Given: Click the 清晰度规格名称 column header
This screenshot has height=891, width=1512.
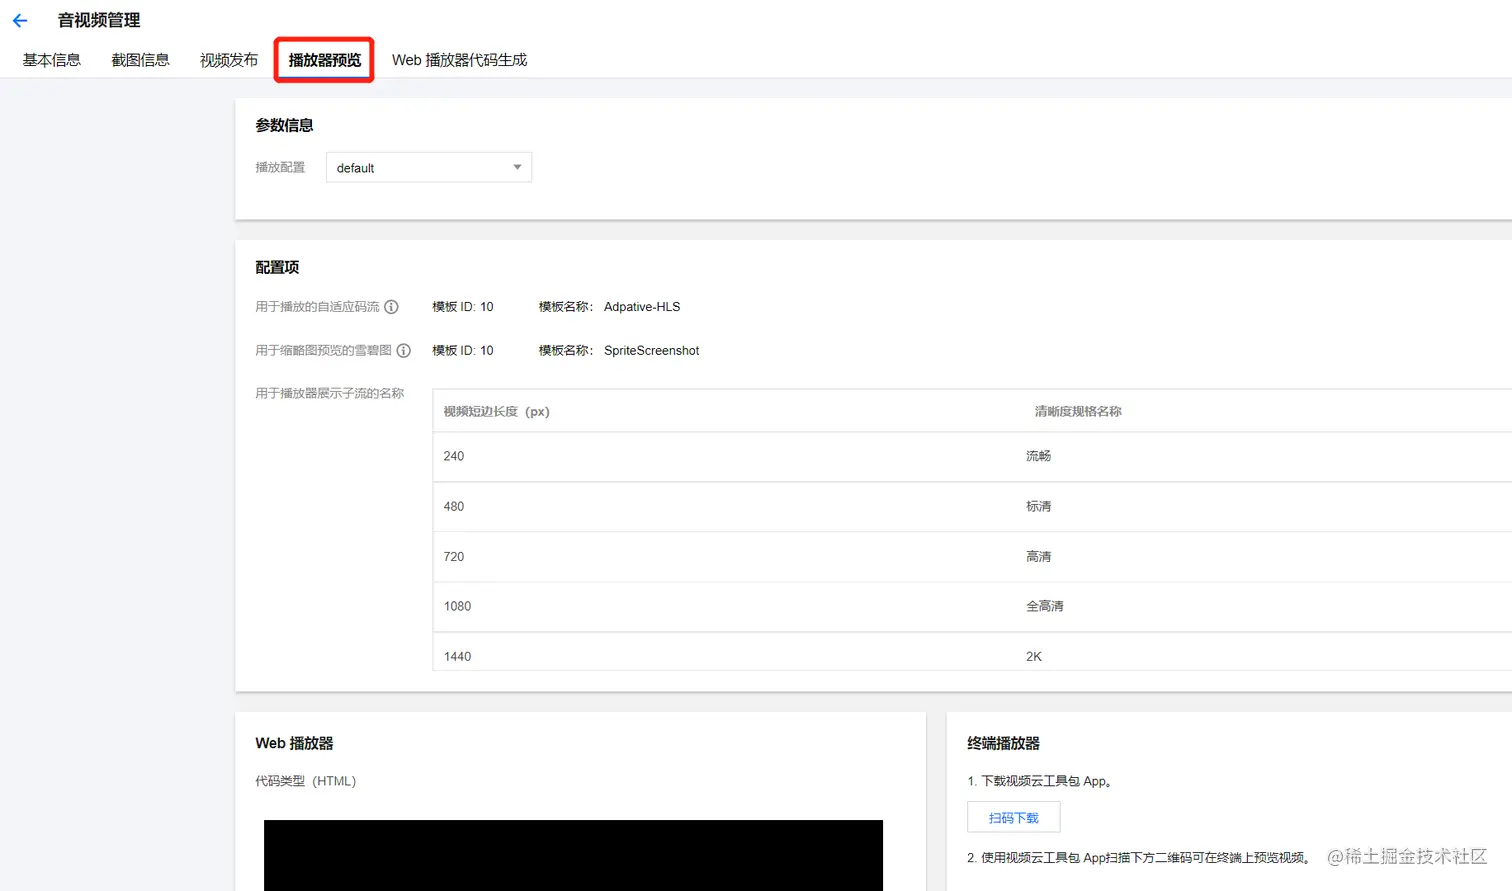Looking at the screenshot, I should pyautogui.click(x=1078, y=411).
